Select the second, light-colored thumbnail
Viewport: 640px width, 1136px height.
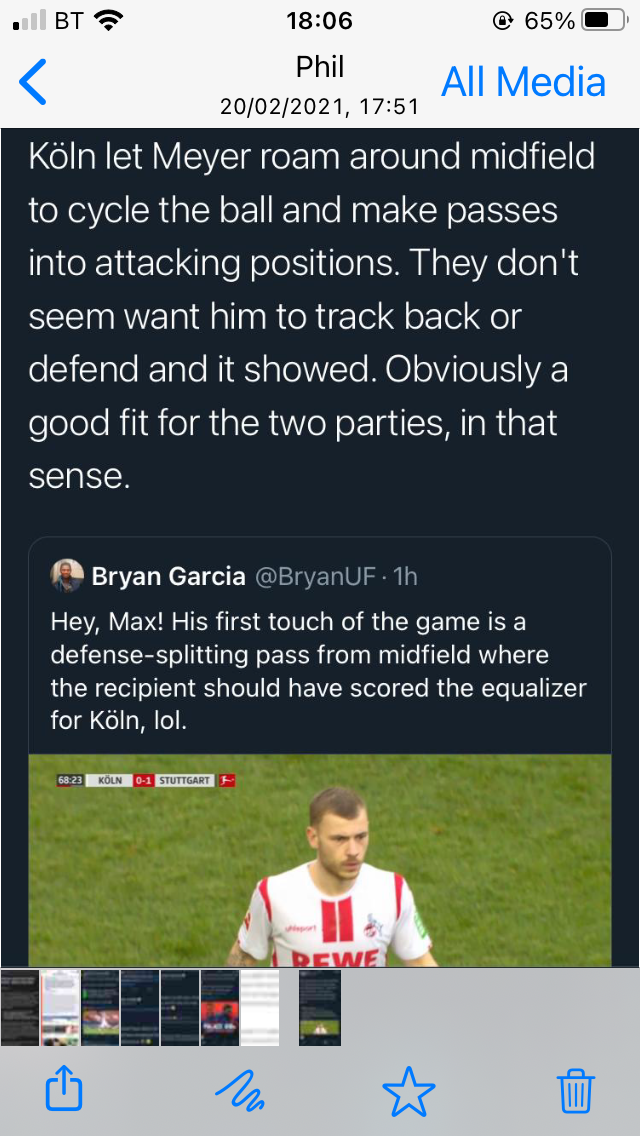(x=60, y=1007)
